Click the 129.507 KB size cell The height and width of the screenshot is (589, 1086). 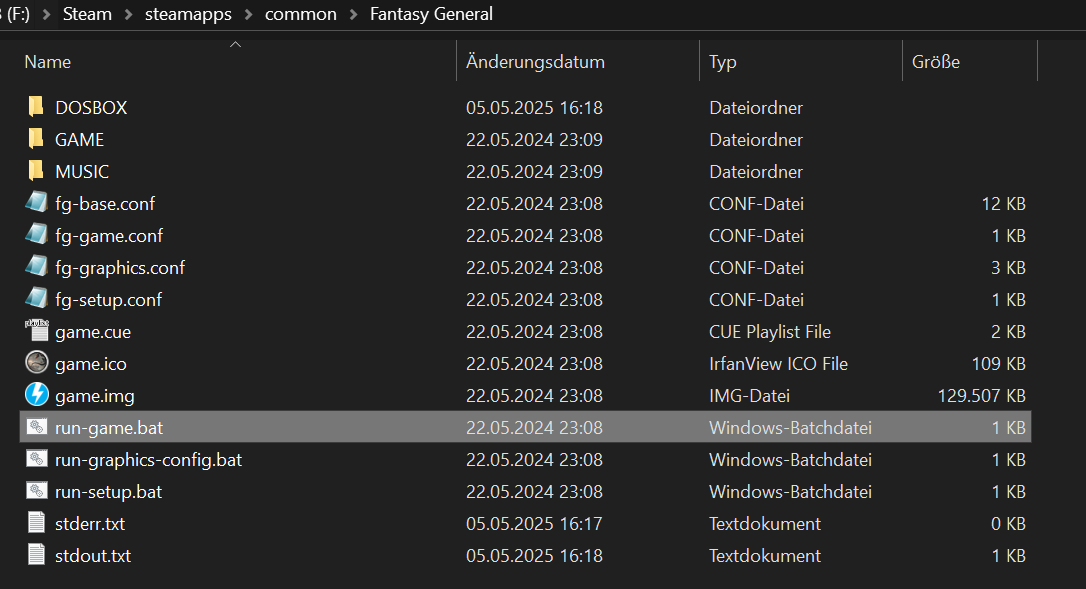(981, 395)
